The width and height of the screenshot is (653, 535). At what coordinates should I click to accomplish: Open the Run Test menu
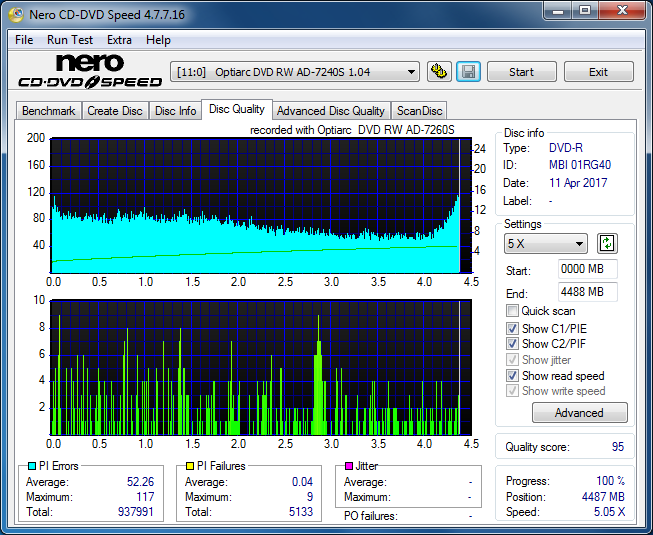point(70,40)
